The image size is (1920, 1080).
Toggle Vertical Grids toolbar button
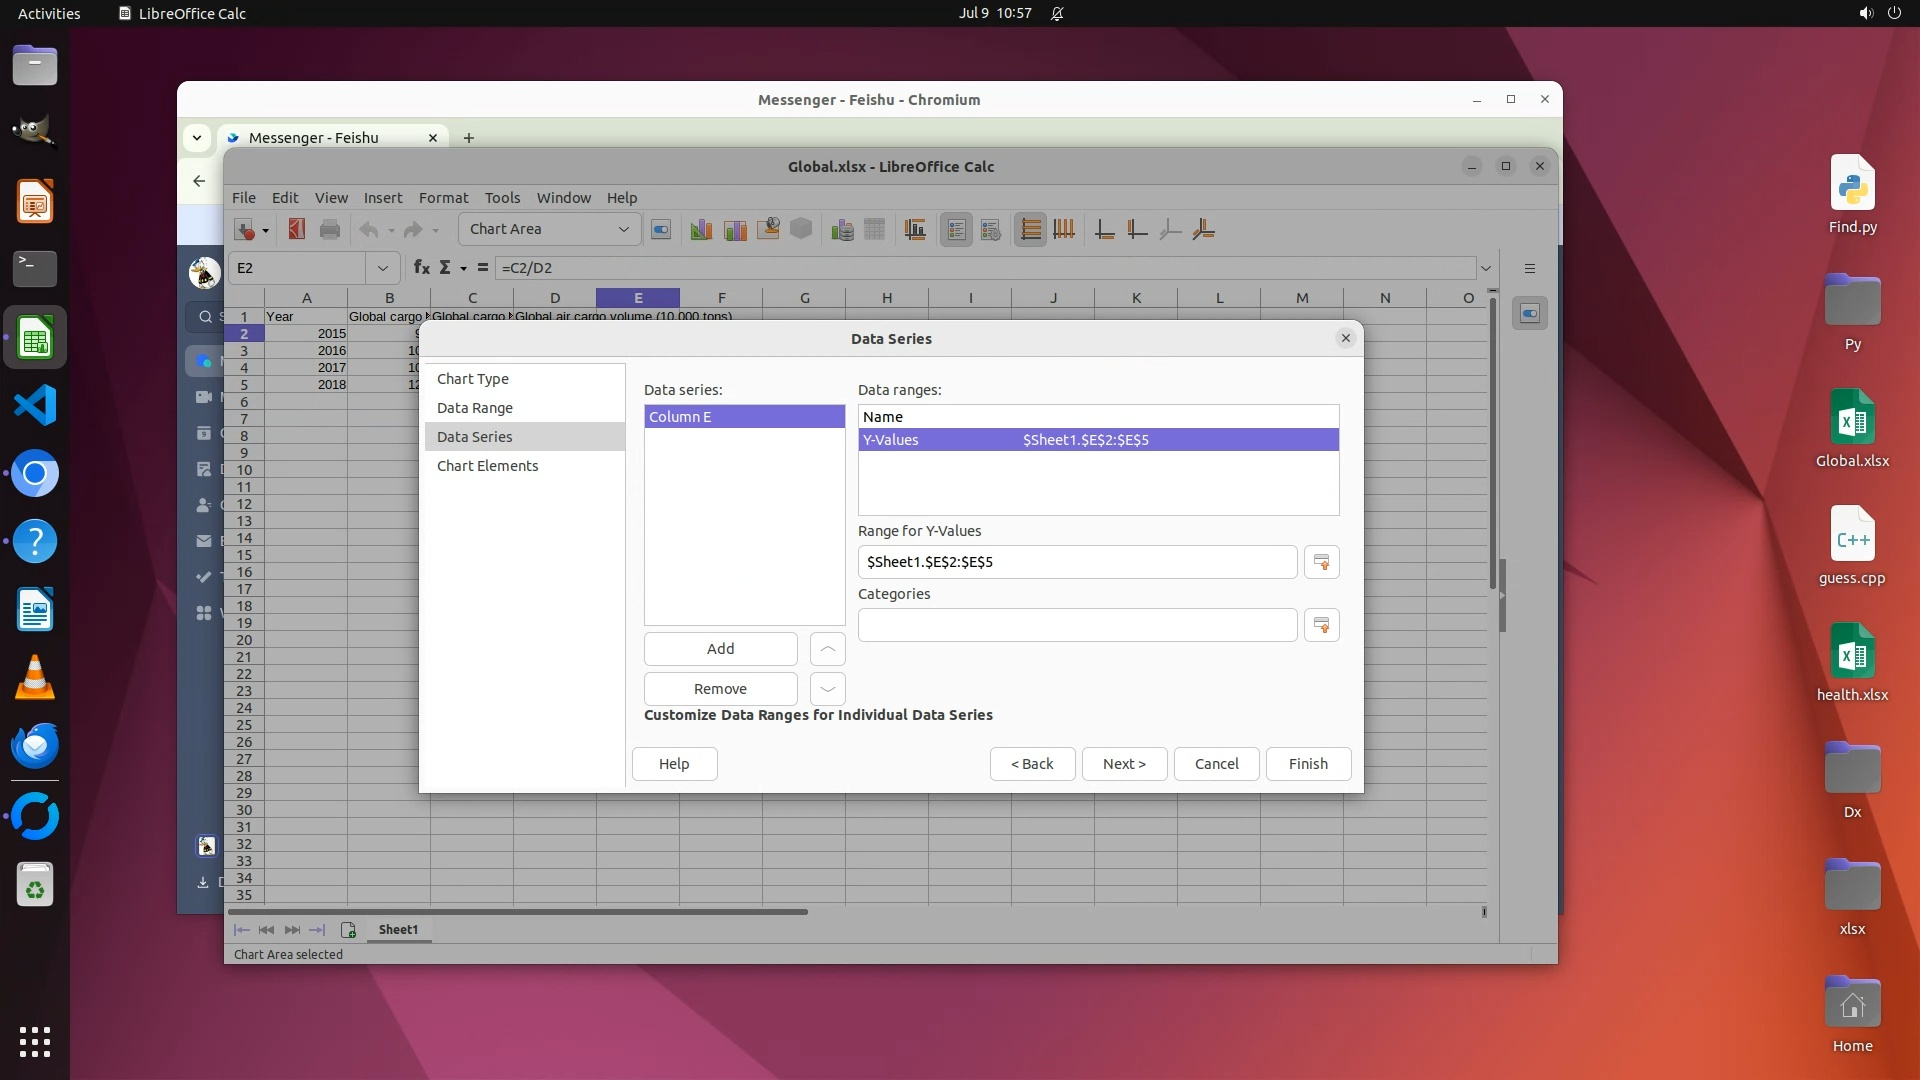1064,230
